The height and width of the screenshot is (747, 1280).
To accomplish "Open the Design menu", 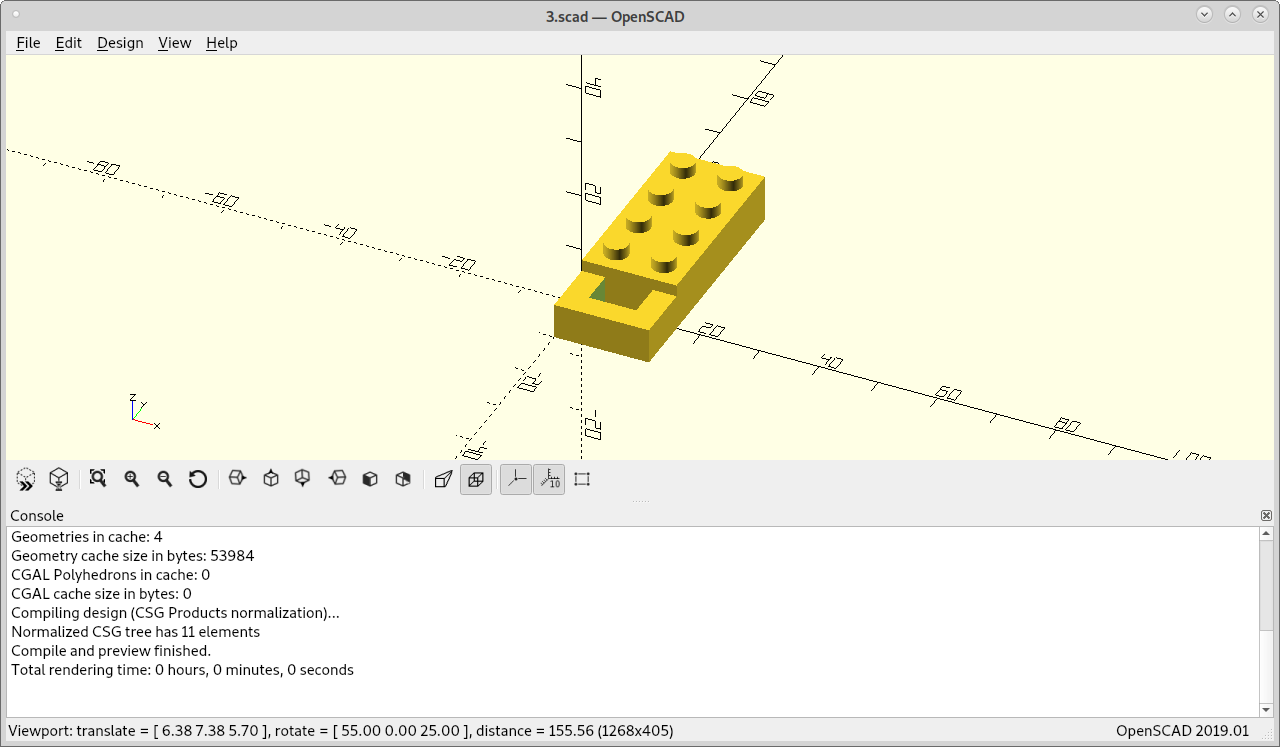I will [120, 43].
